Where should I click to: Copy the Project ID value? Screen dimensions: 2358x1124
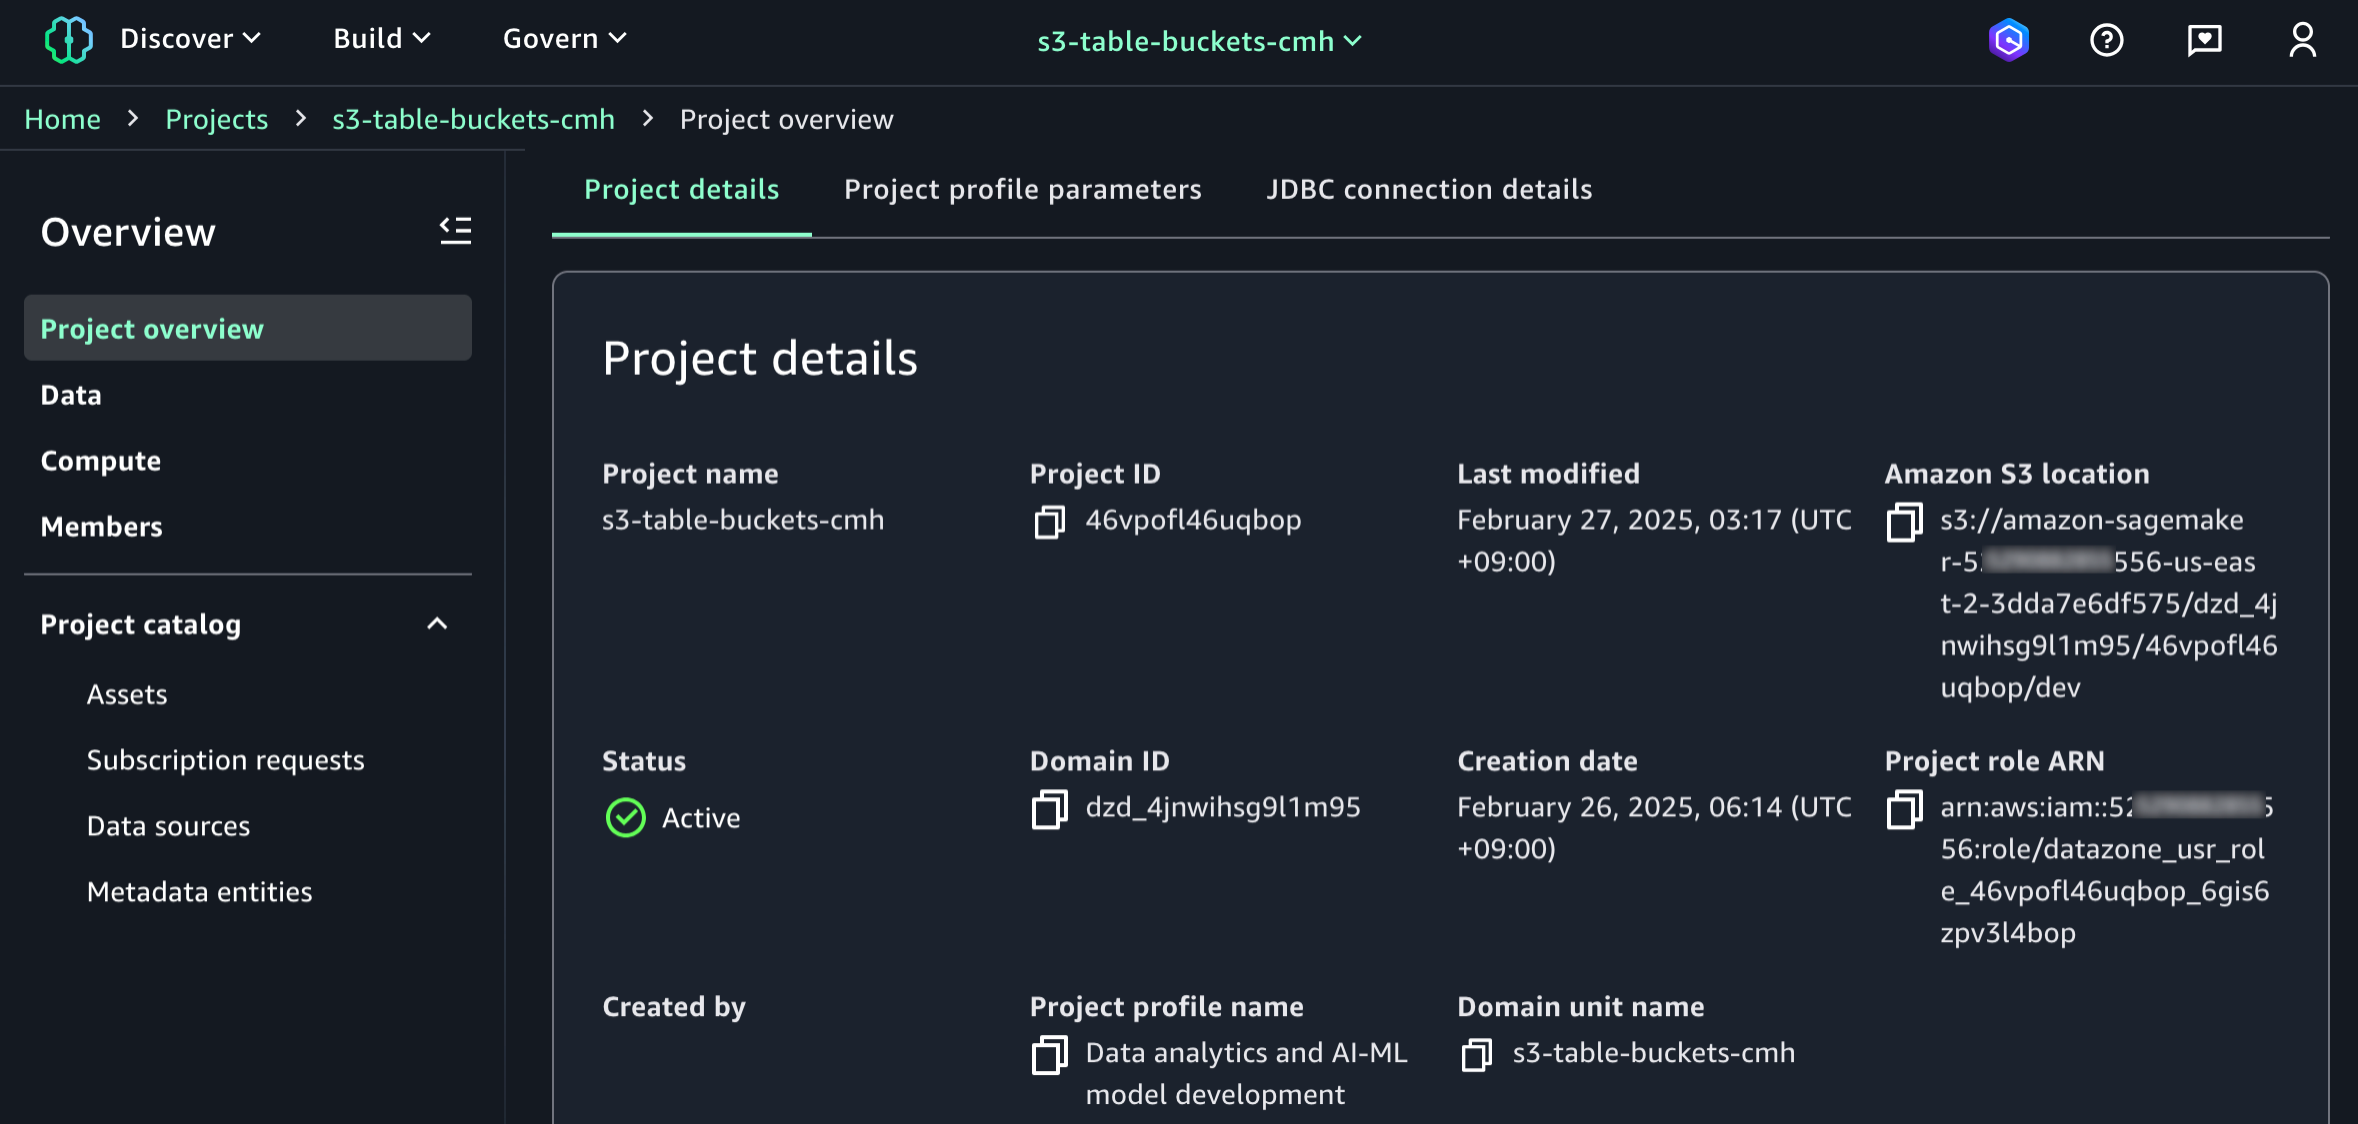click(x=1049, y=521)
